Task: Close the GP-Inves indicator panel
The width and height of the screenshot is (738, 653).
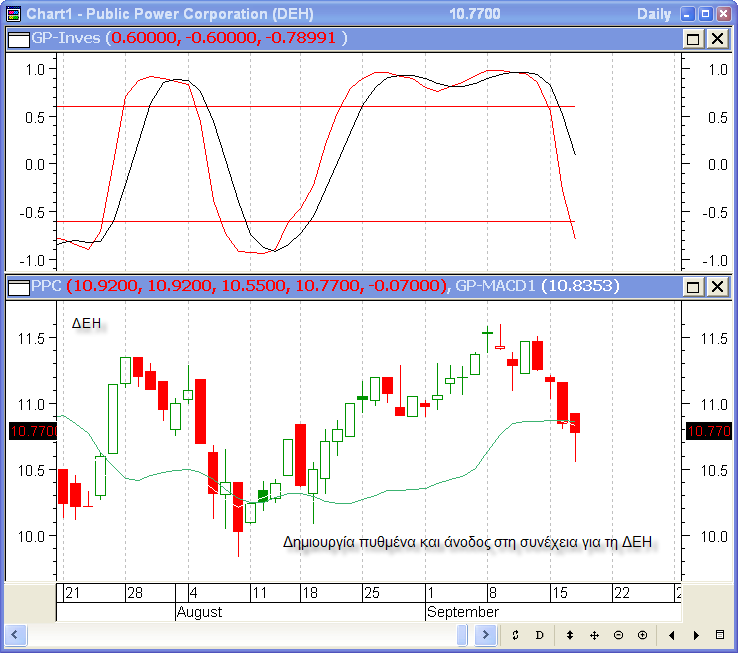Action: coord(717,38)
